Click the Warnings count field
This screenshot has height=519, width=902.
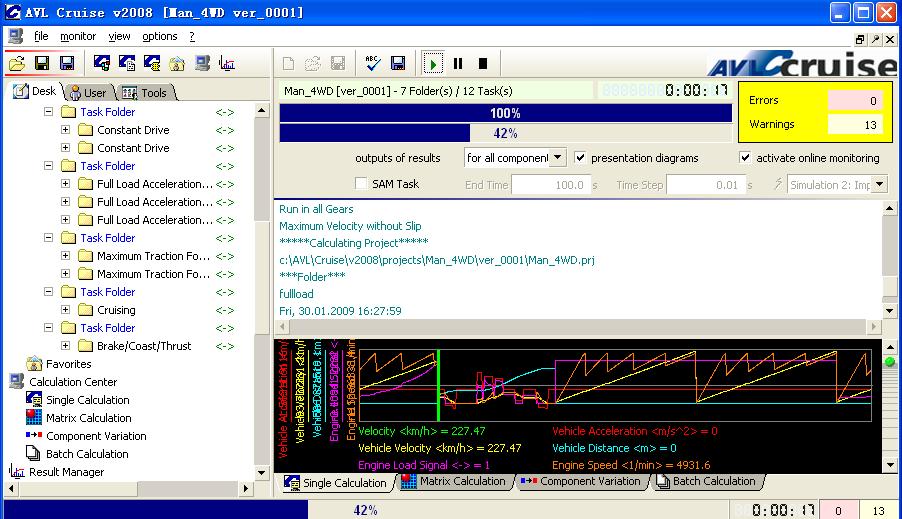click(854, 124)
